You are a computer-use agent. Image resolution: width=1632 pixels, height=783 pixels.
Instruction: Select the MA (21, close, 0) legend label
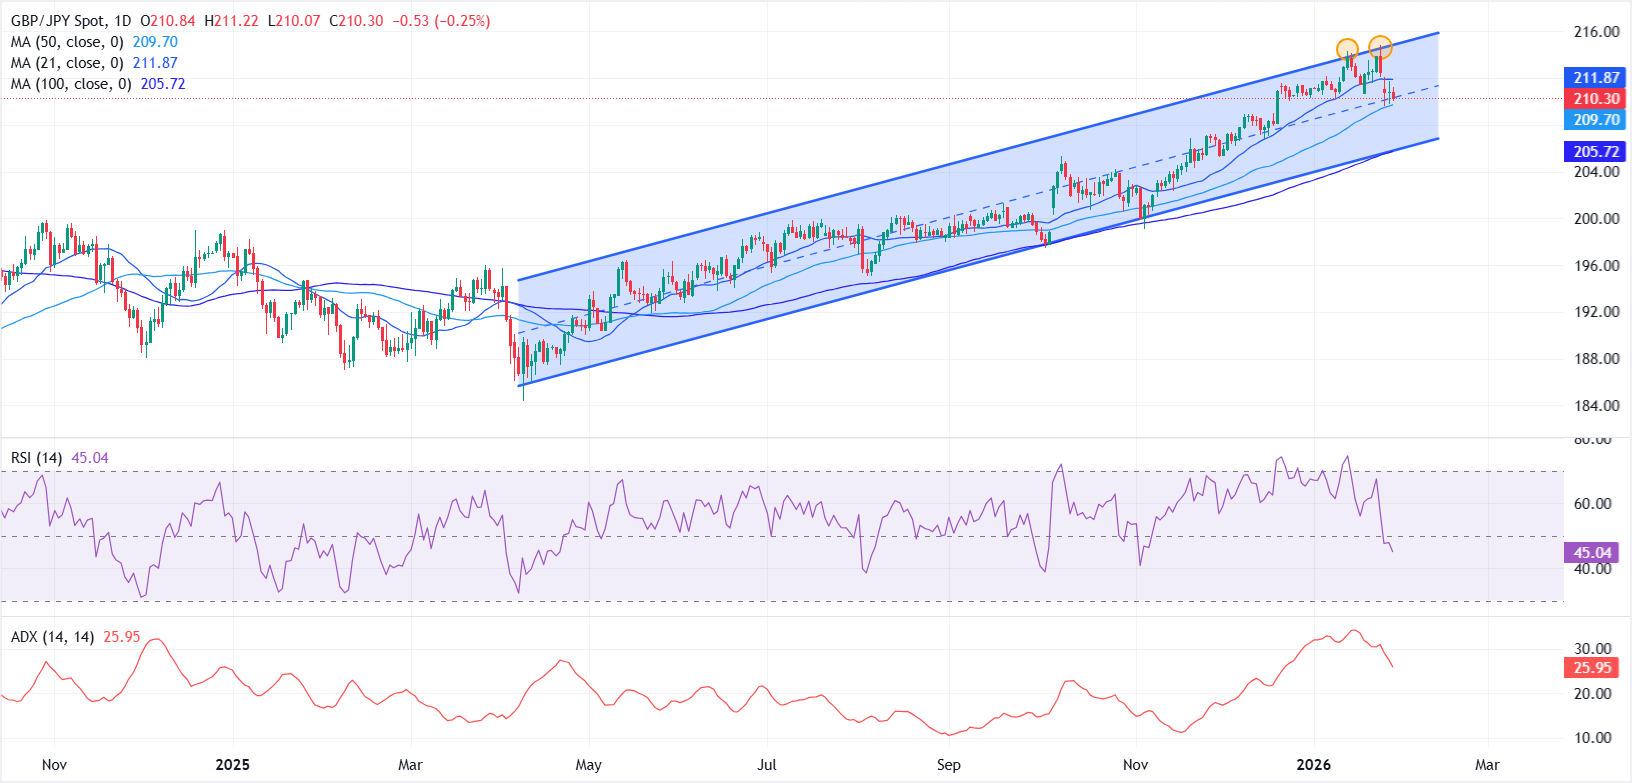(x=67, y=63)
